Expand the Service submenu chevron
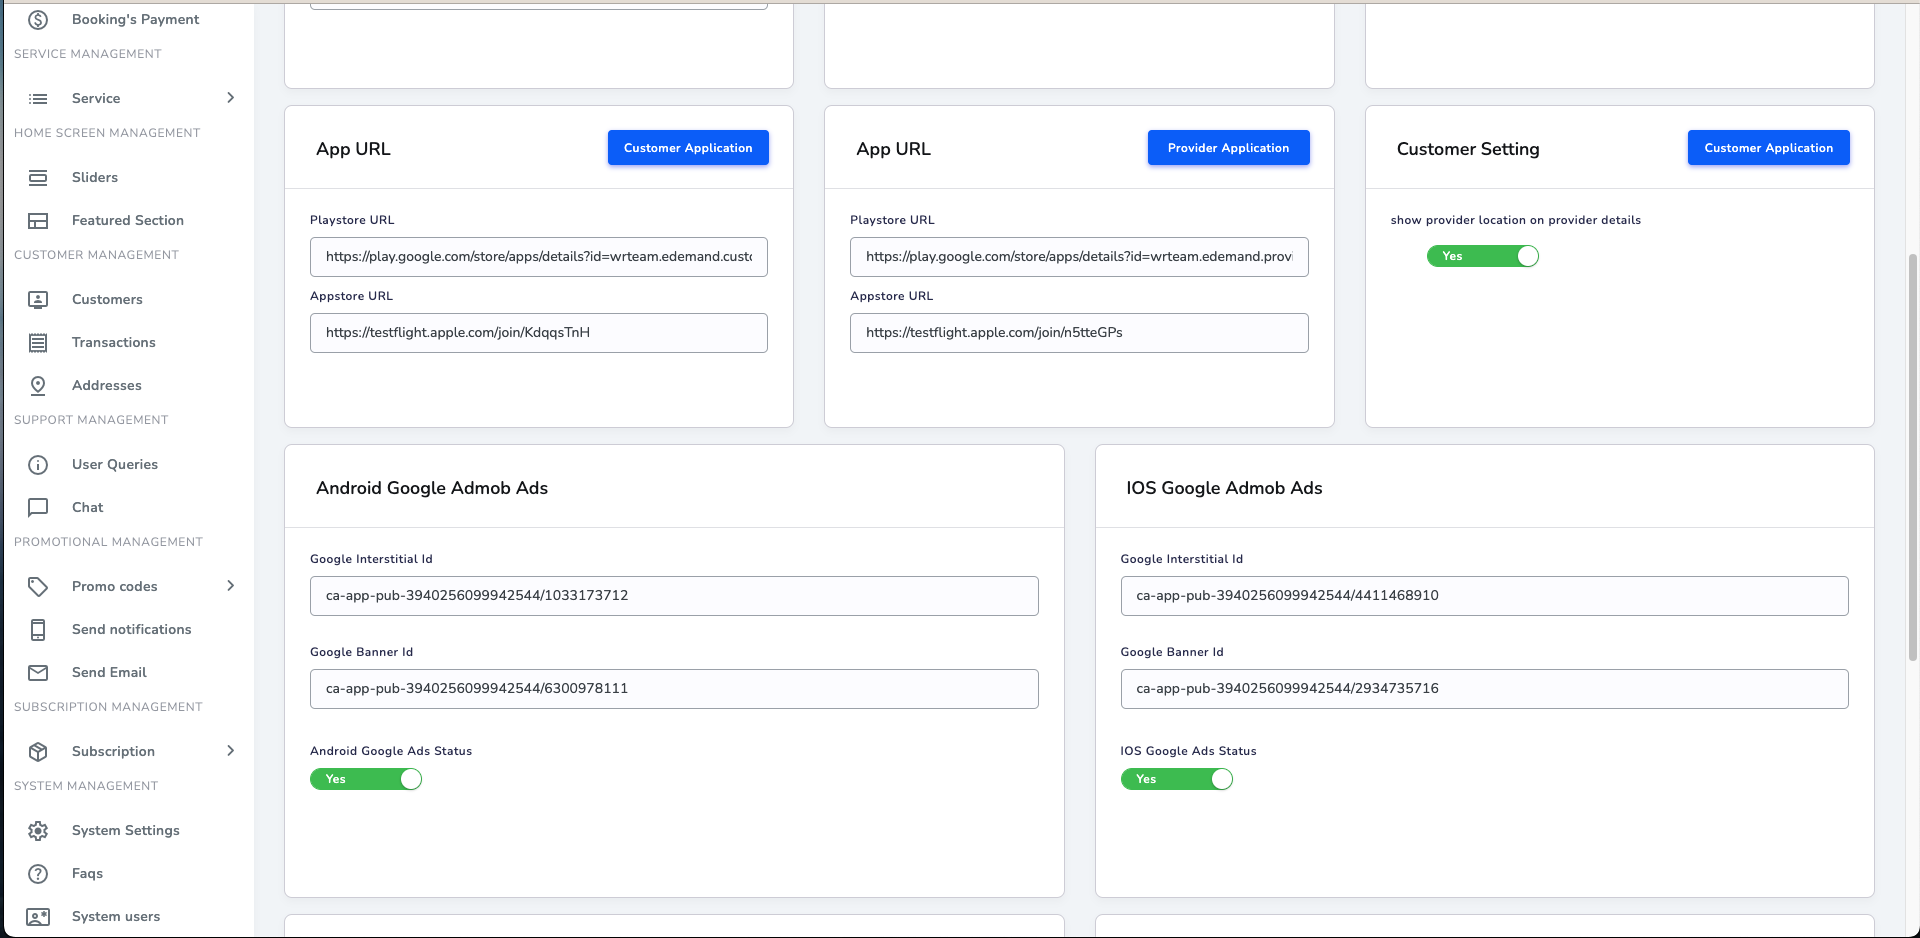 point(231,98)
